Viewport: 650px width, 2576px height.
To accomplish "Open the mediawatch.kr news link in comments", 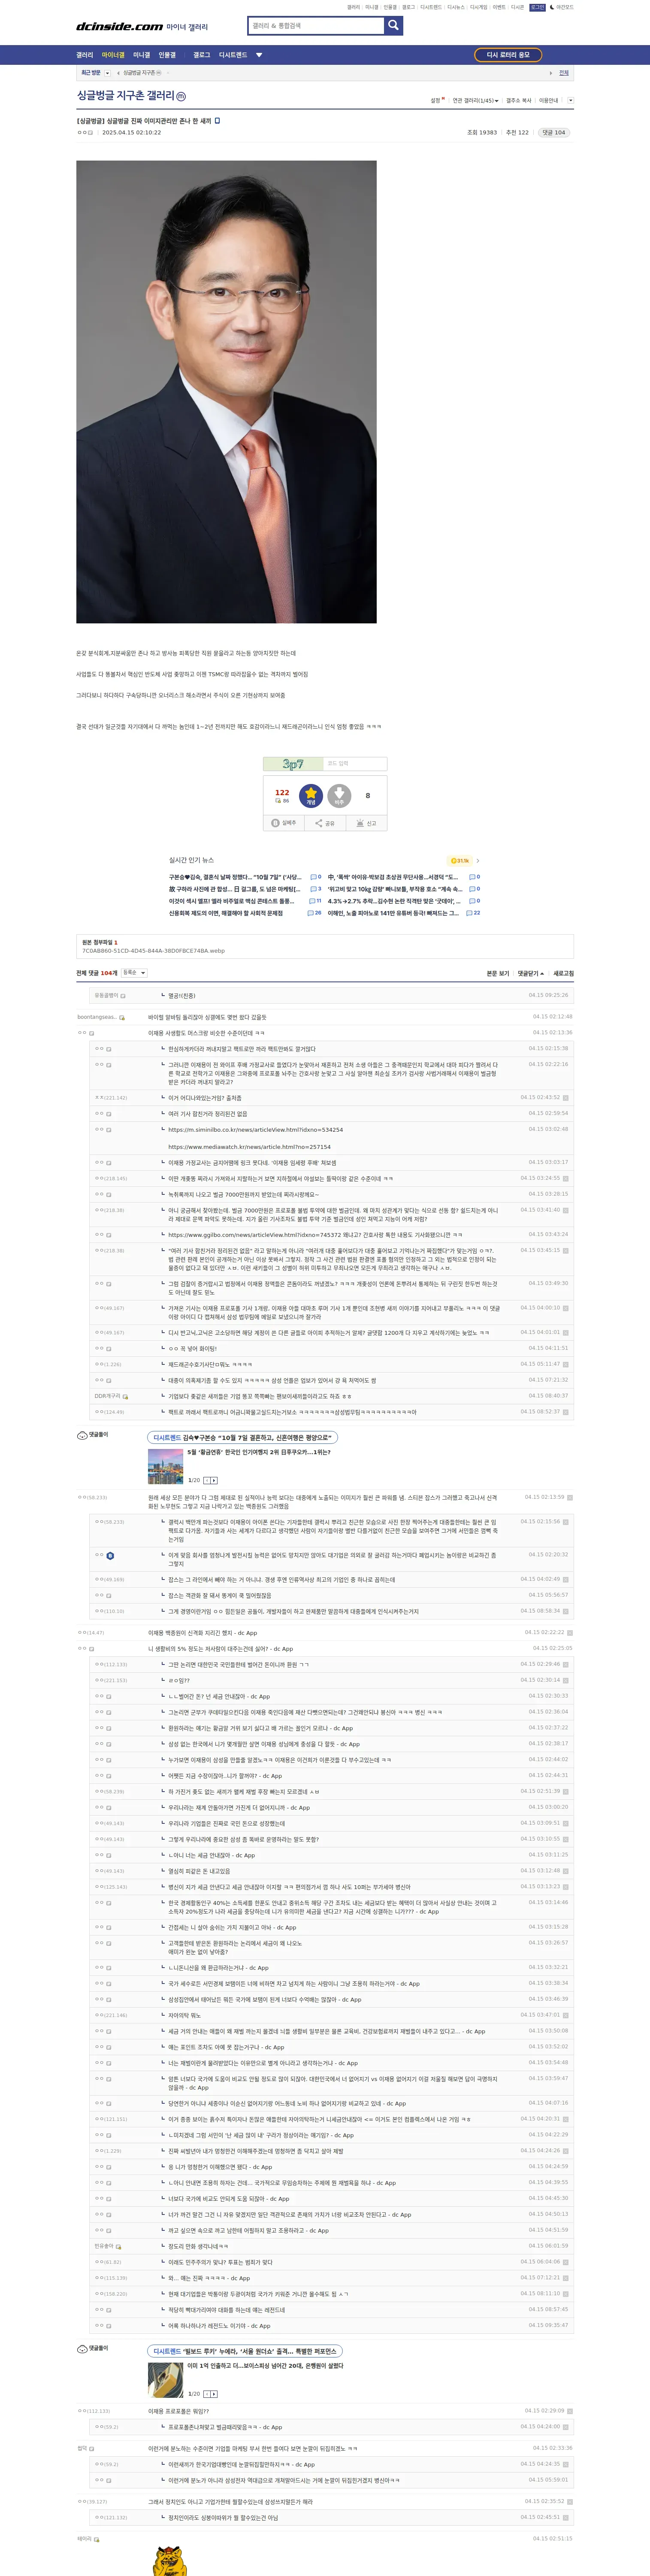I will pyautogui.click(x=249, y=1147).
